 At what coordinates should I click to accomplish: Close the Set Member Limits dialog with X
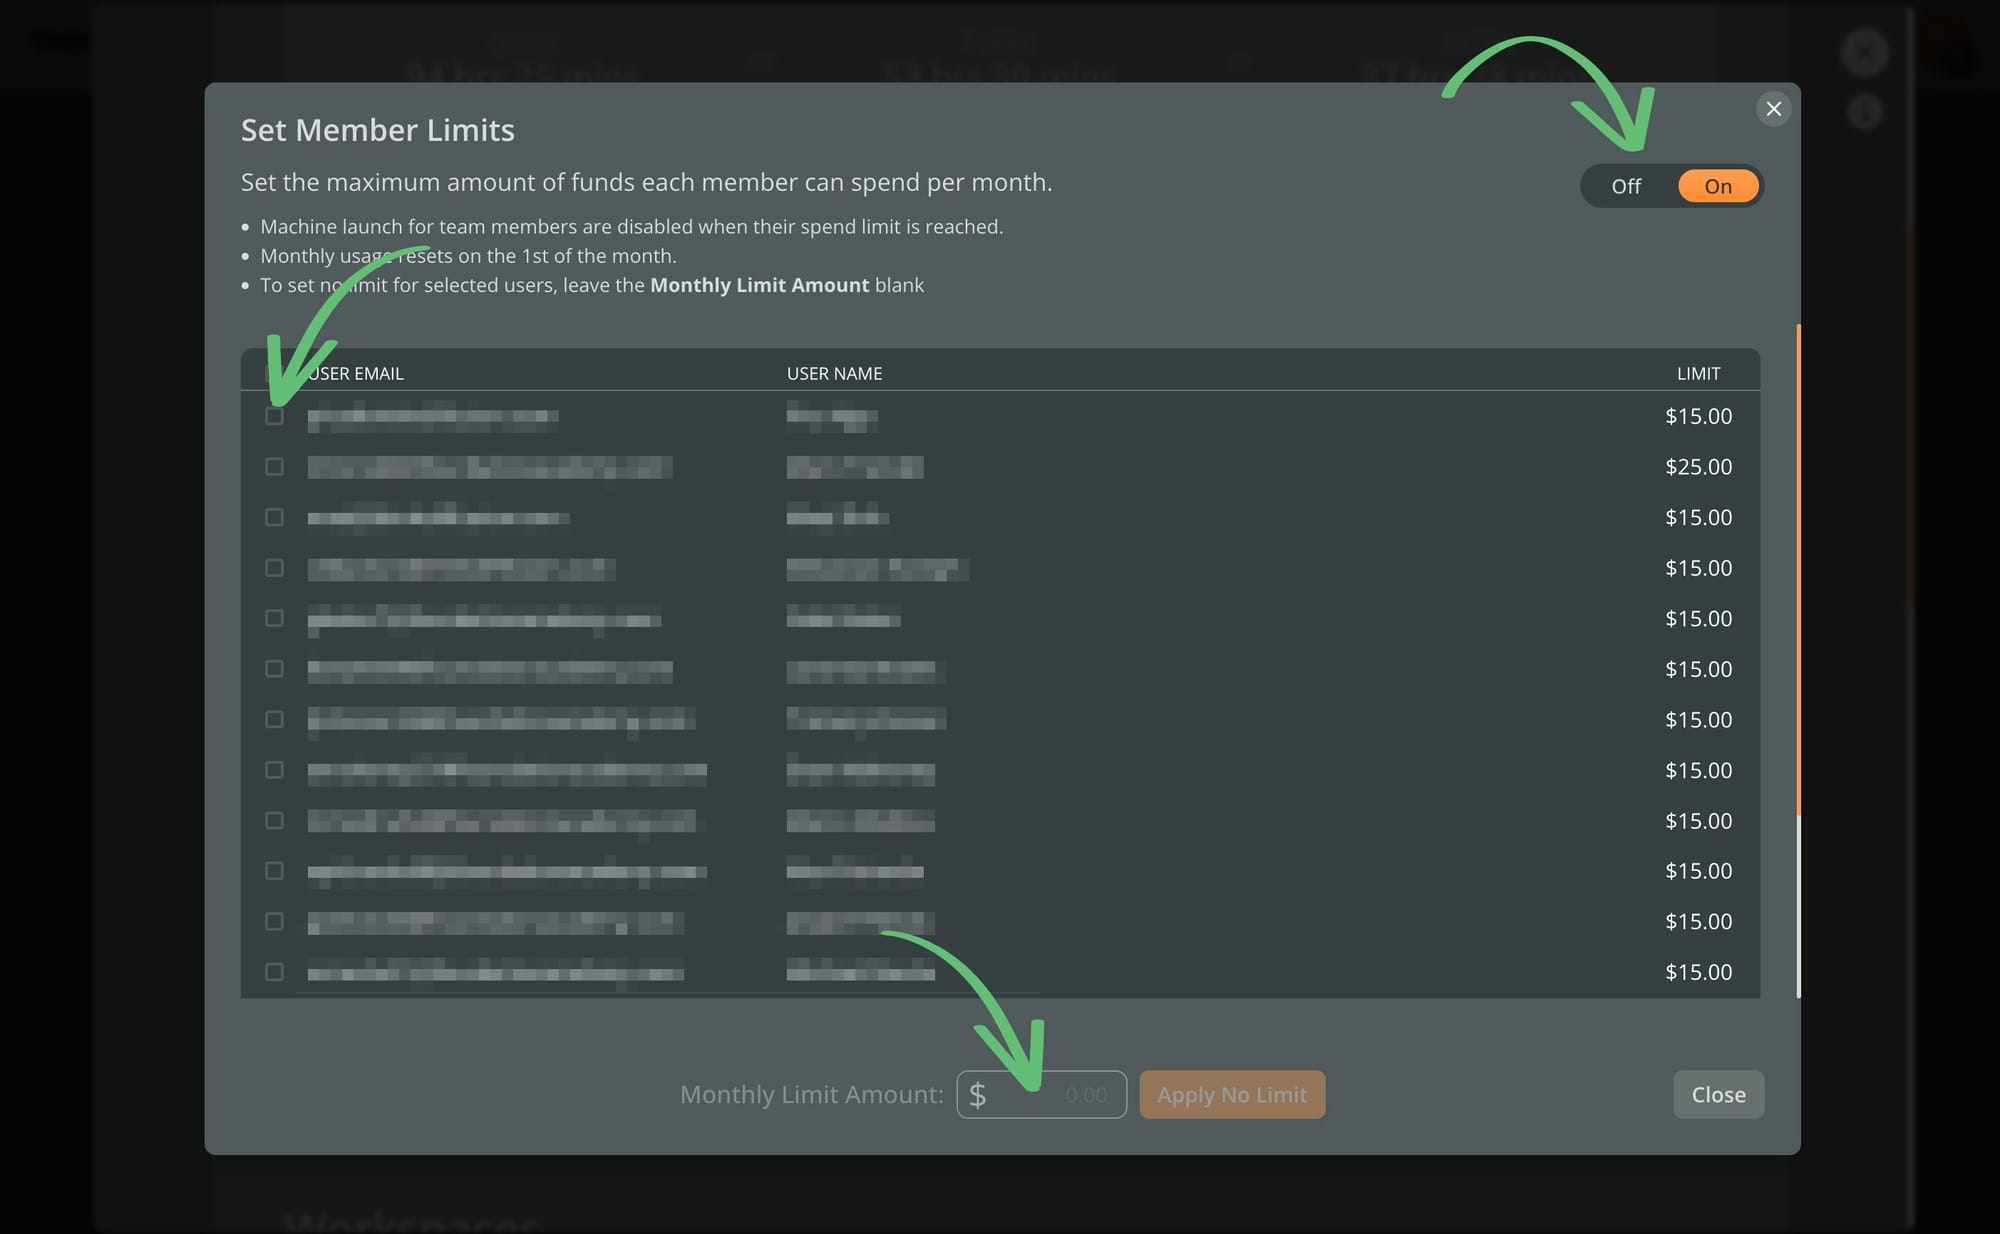click(1773, 109)
